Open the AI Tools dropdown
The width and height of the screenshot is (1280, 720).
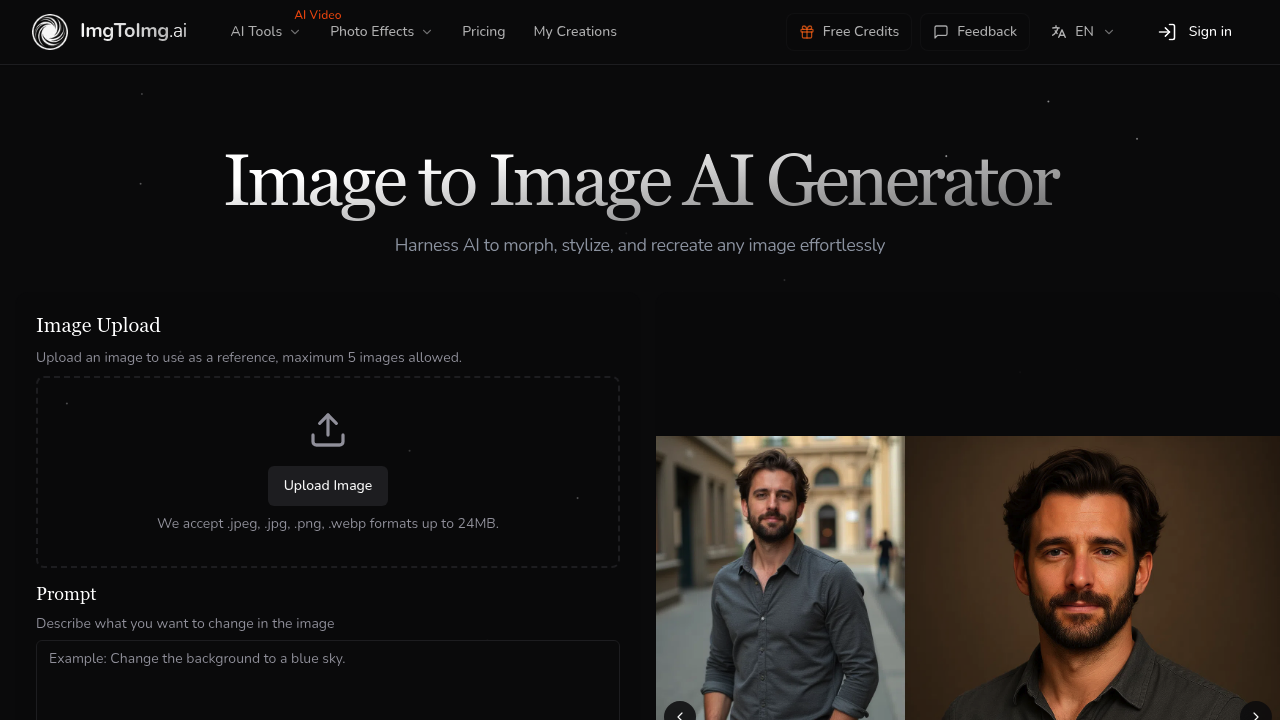(x=264, y=31)
